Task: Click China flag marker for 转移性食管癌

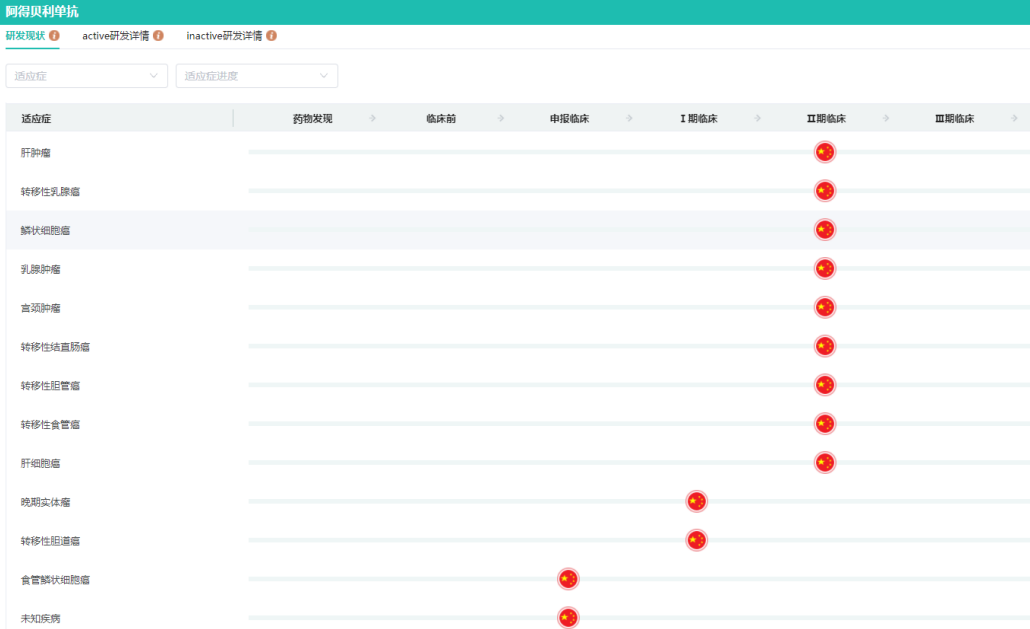Action: [824, 424]
